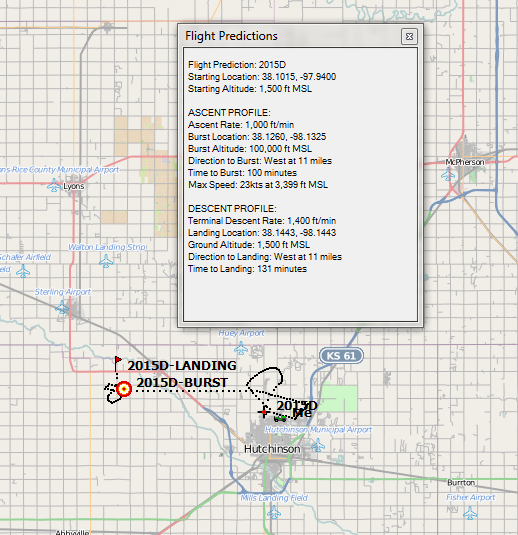Click the Hutchinson city label
The height and width of the screenshot is (535, 518).
[272, 449]
